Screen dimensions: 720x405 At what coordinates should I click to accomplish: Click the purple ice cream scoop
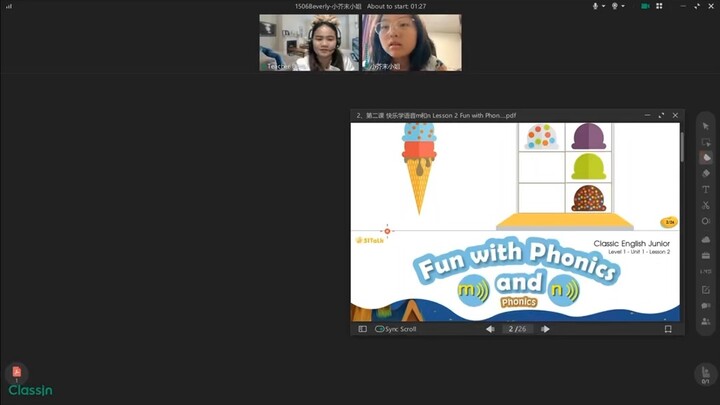[x=588, y=136]
